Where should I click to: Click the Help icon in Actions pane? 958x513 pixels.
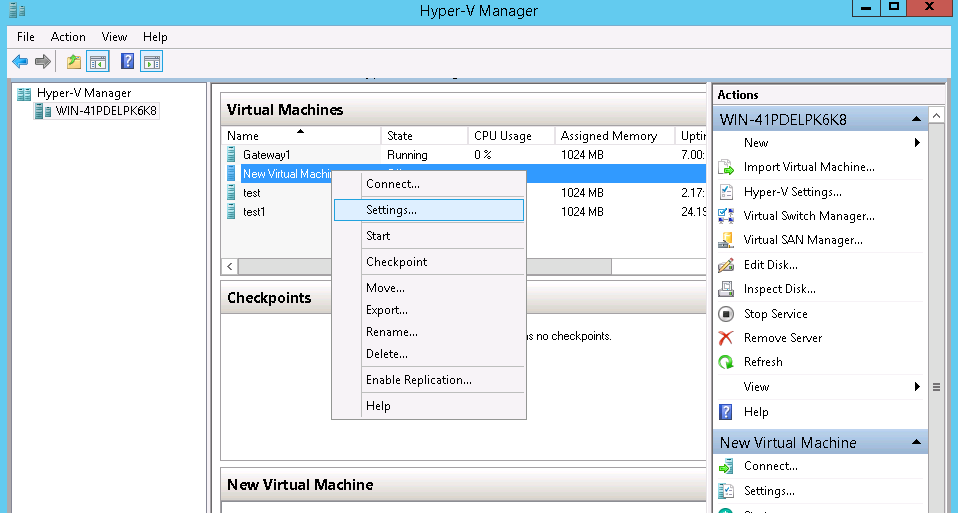(726, 412)
